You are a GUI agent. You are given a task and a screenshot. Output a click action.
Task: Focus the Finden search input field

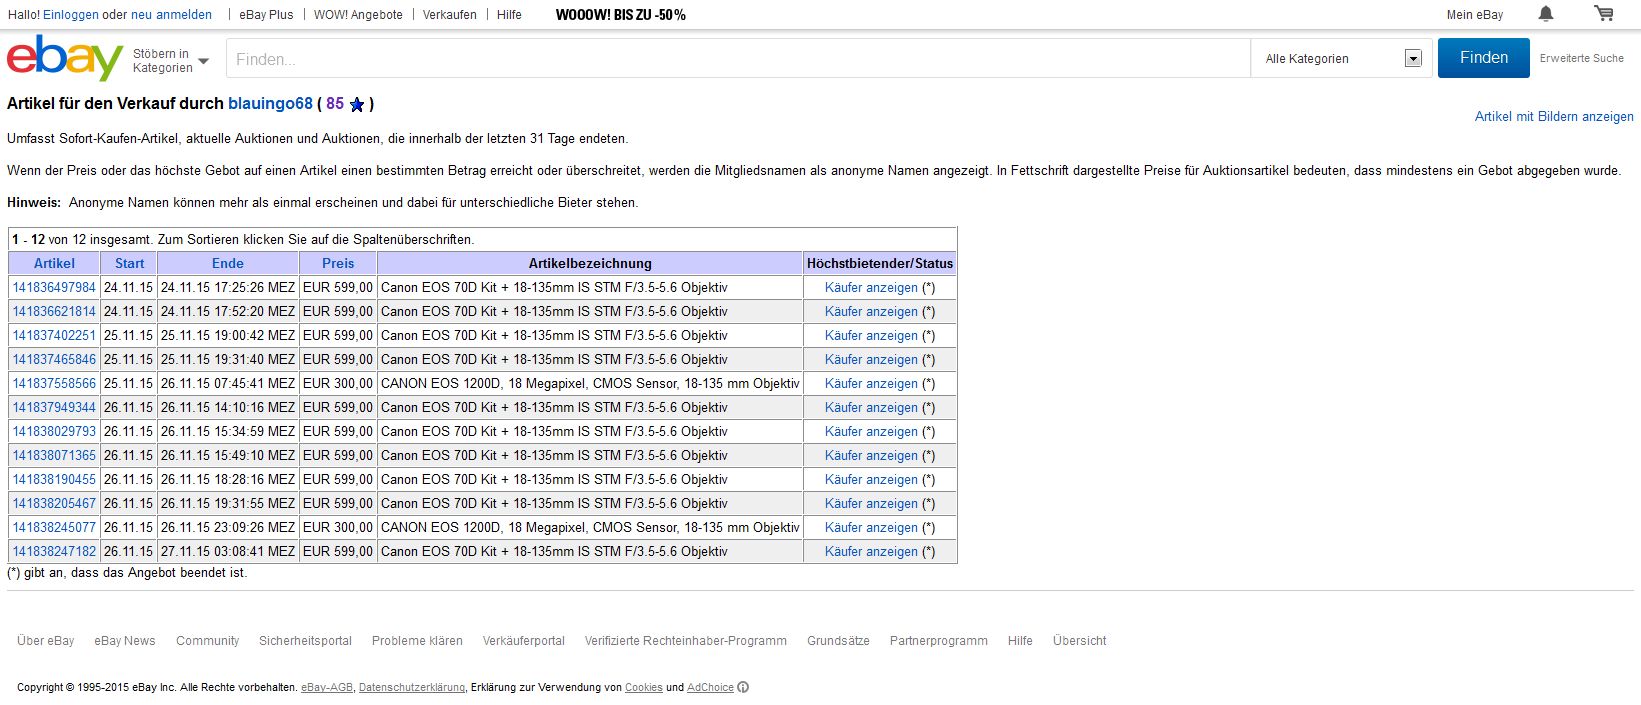coord(738,59)
